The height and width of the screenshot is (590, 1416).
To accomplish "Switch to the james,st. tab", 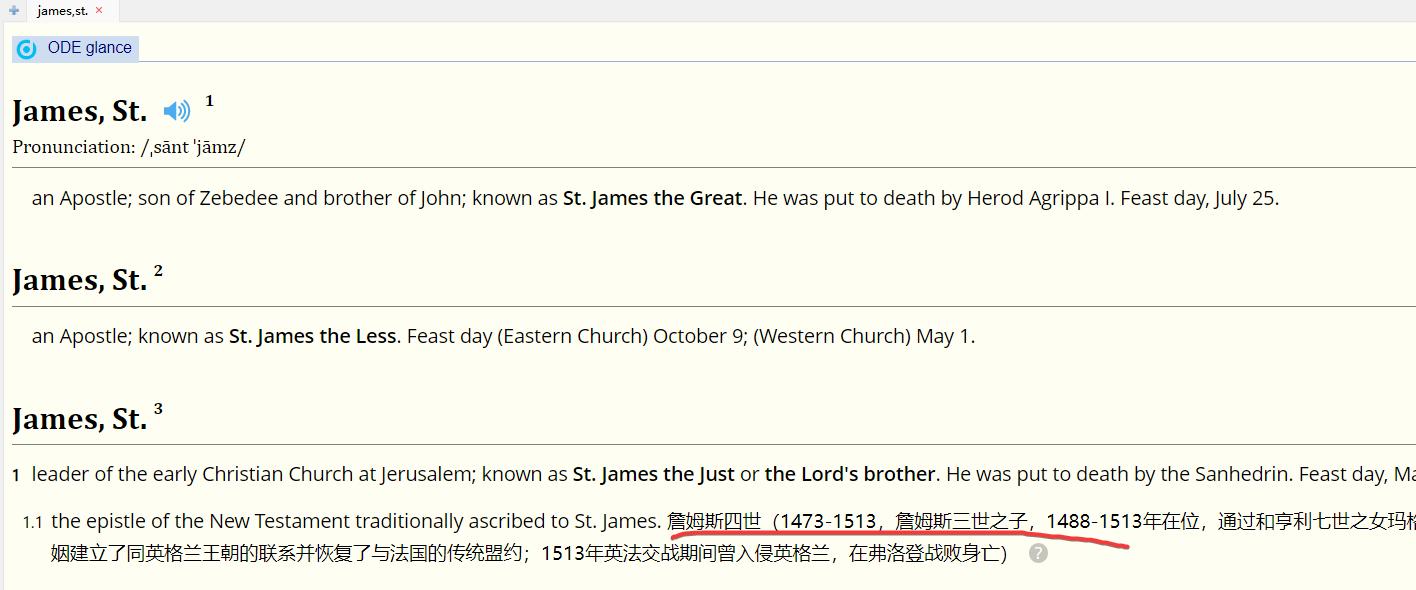I will (62, 11).
